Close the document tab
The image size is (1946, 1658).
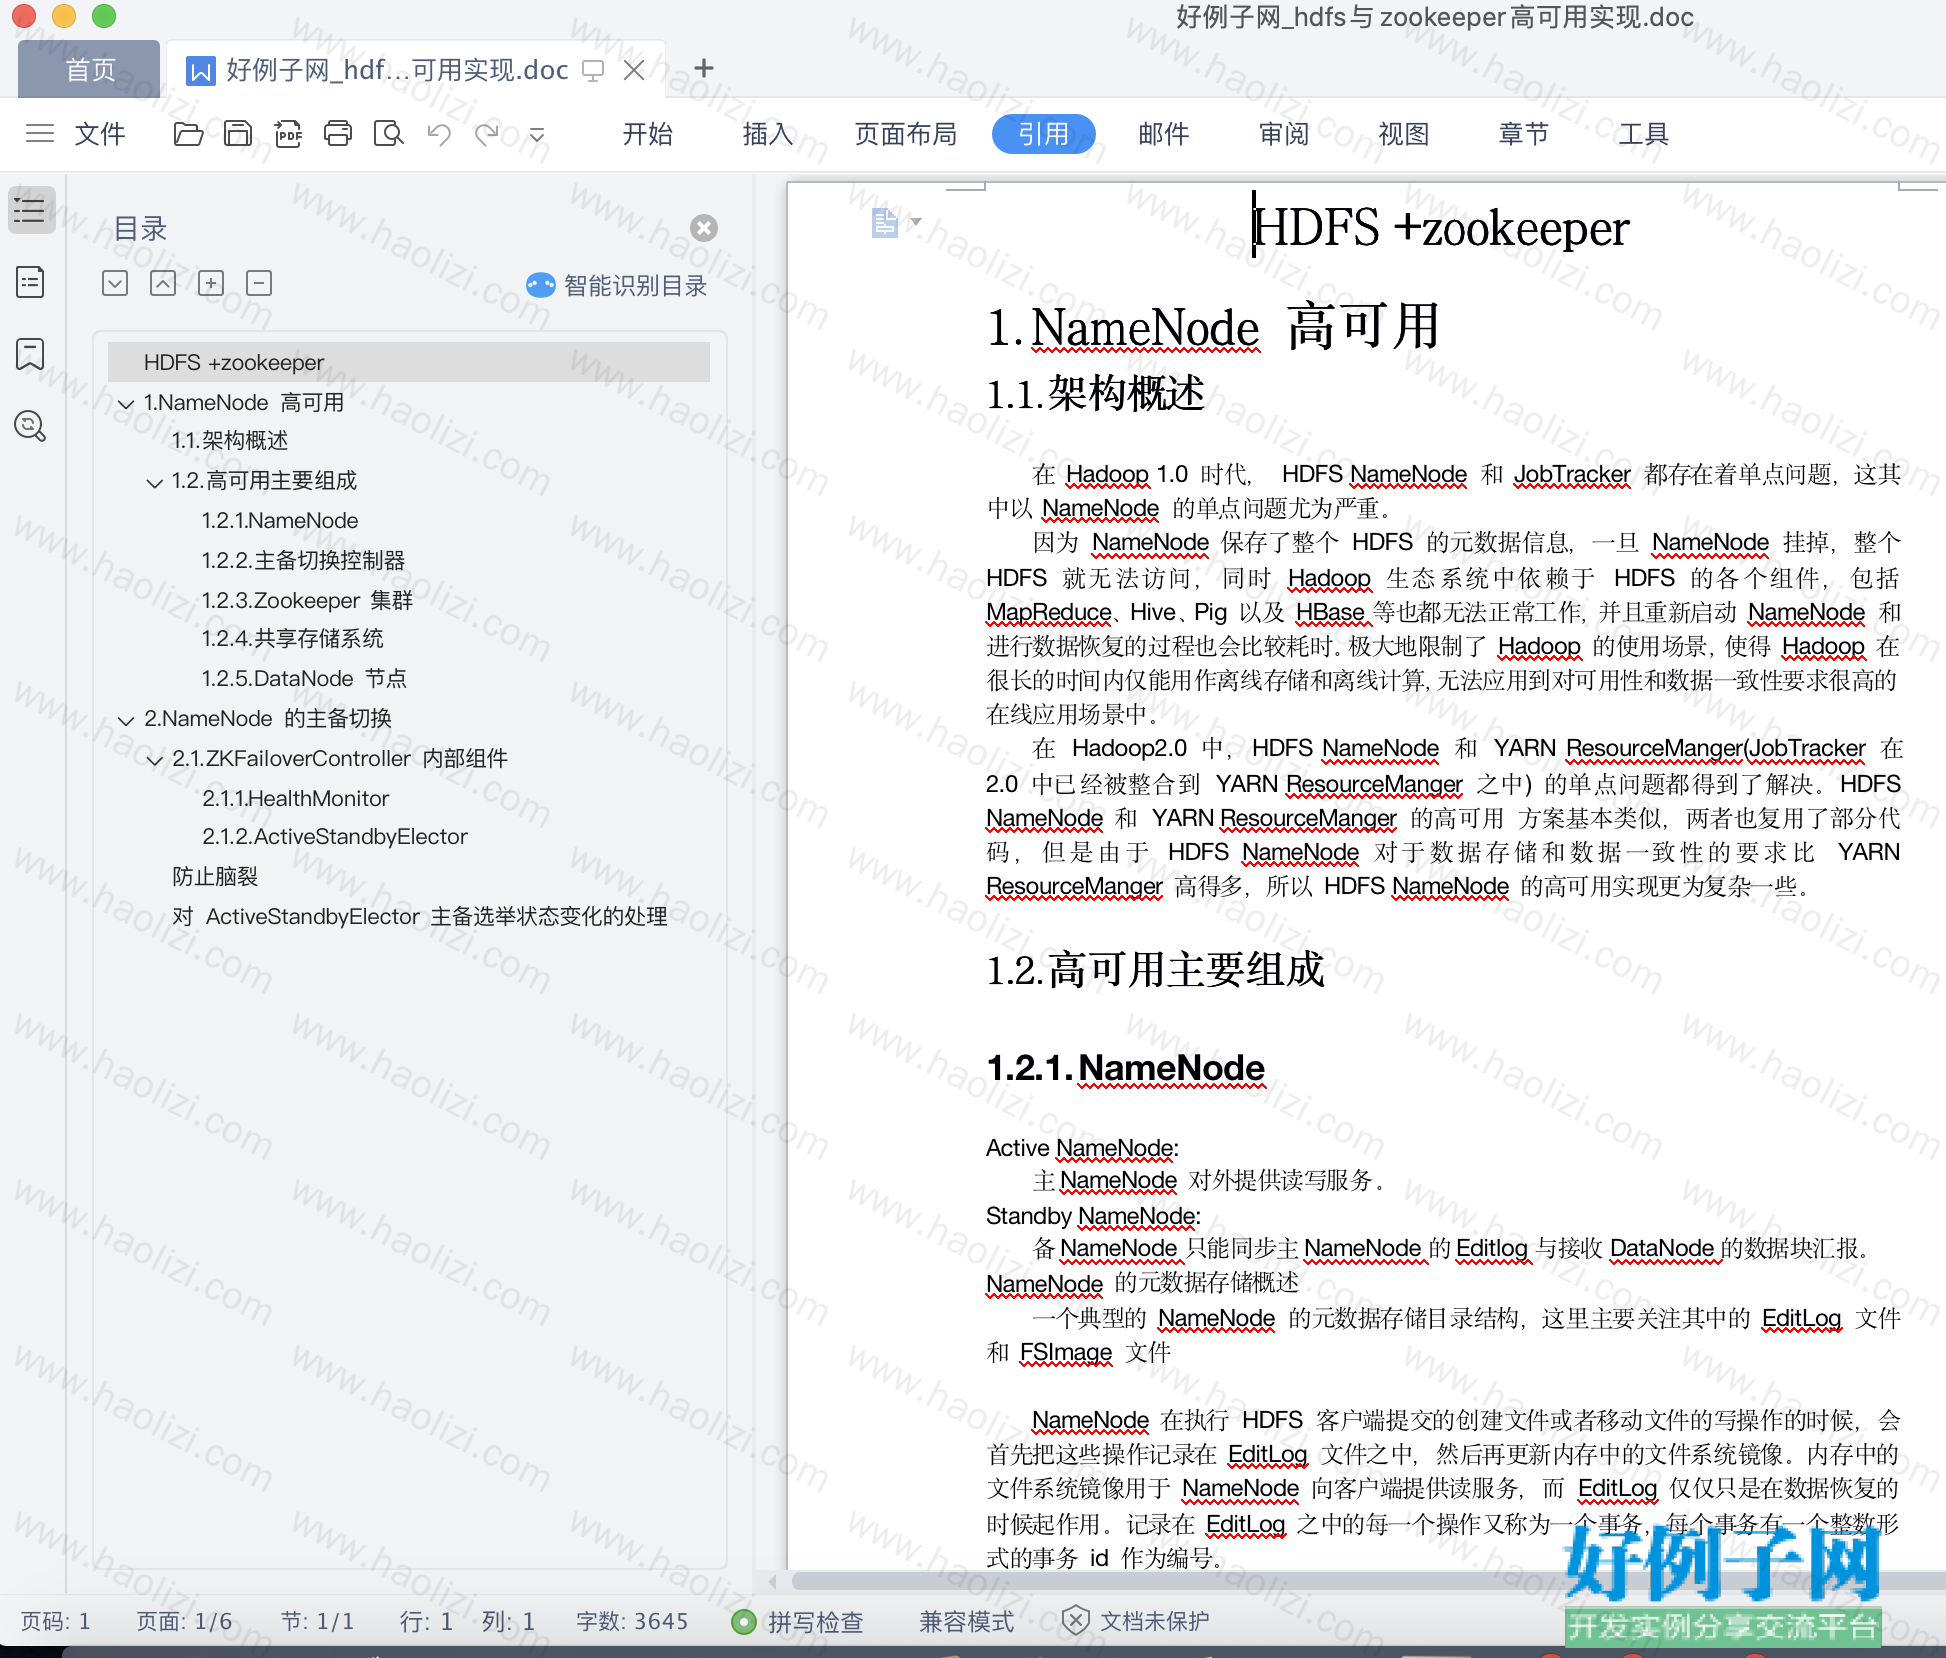[634, 70]
